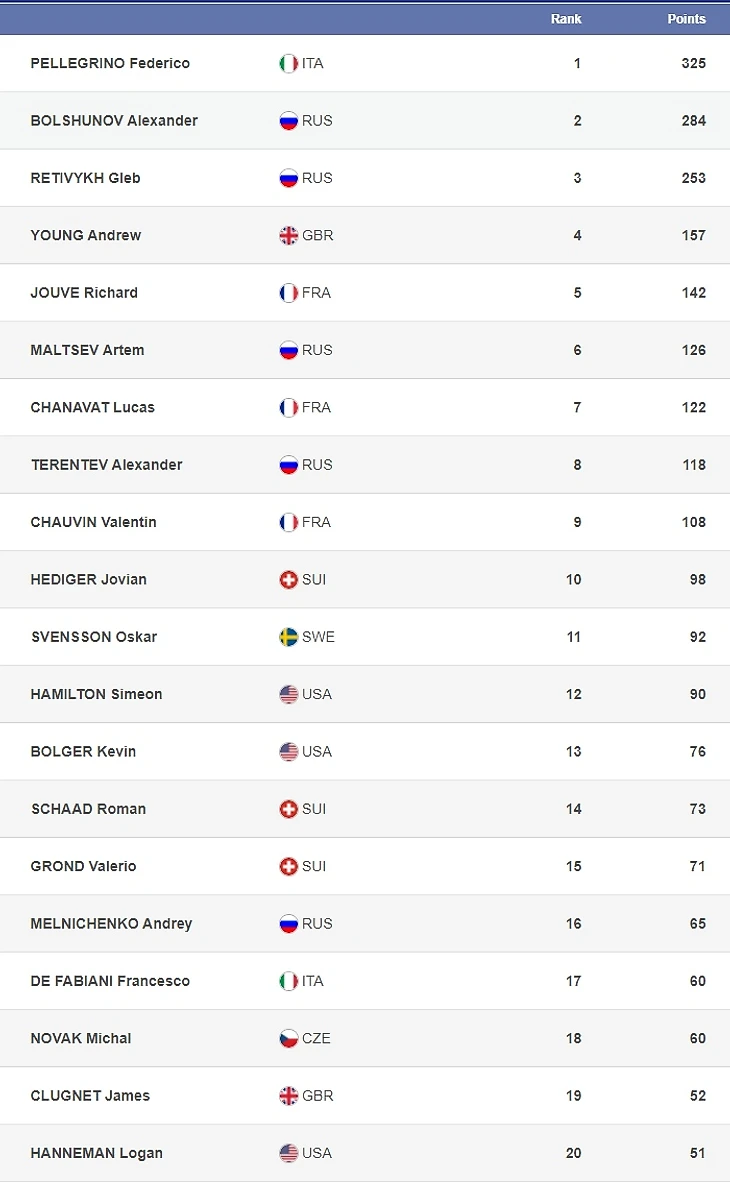The height and width of the screenshot is (1182, 730).
Task: Click the Russia flag beside BOLSHUNOV Alexander
Action: click(288, 121)
